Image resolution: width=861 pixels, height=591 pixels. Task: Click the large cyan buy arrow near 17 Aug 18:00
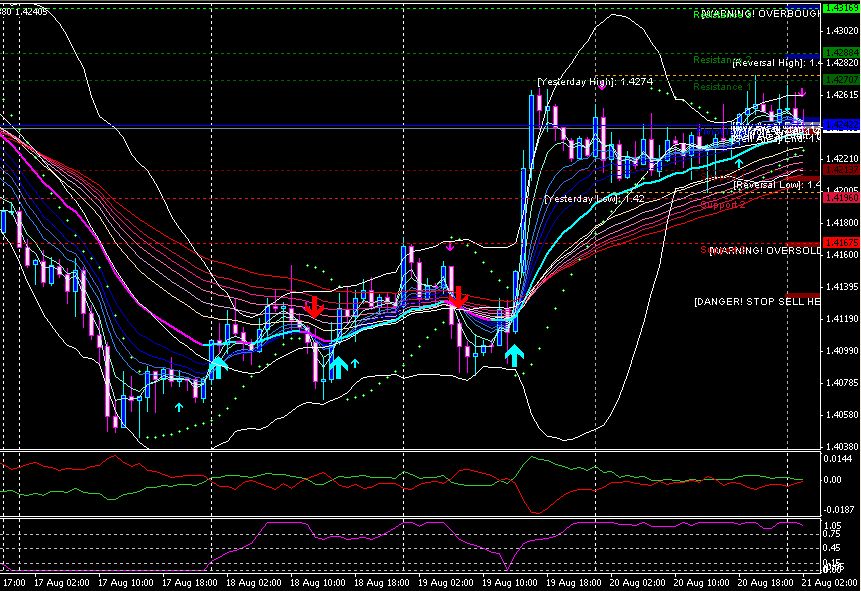(x=219, y=367)
